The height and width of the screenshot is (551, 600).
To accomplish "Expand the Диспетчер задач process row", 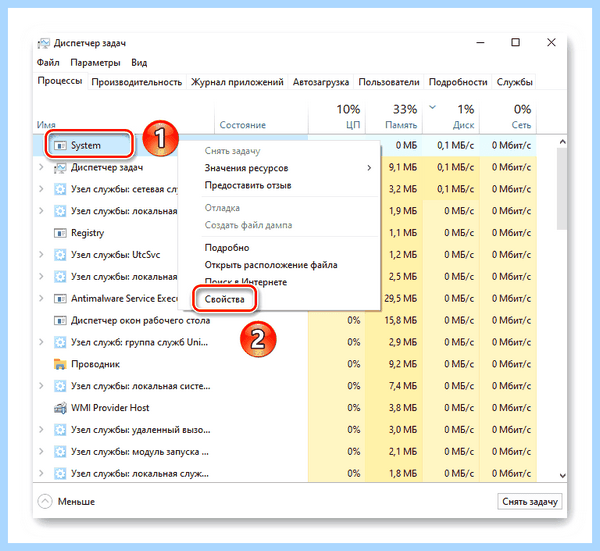I will (41, 167).
